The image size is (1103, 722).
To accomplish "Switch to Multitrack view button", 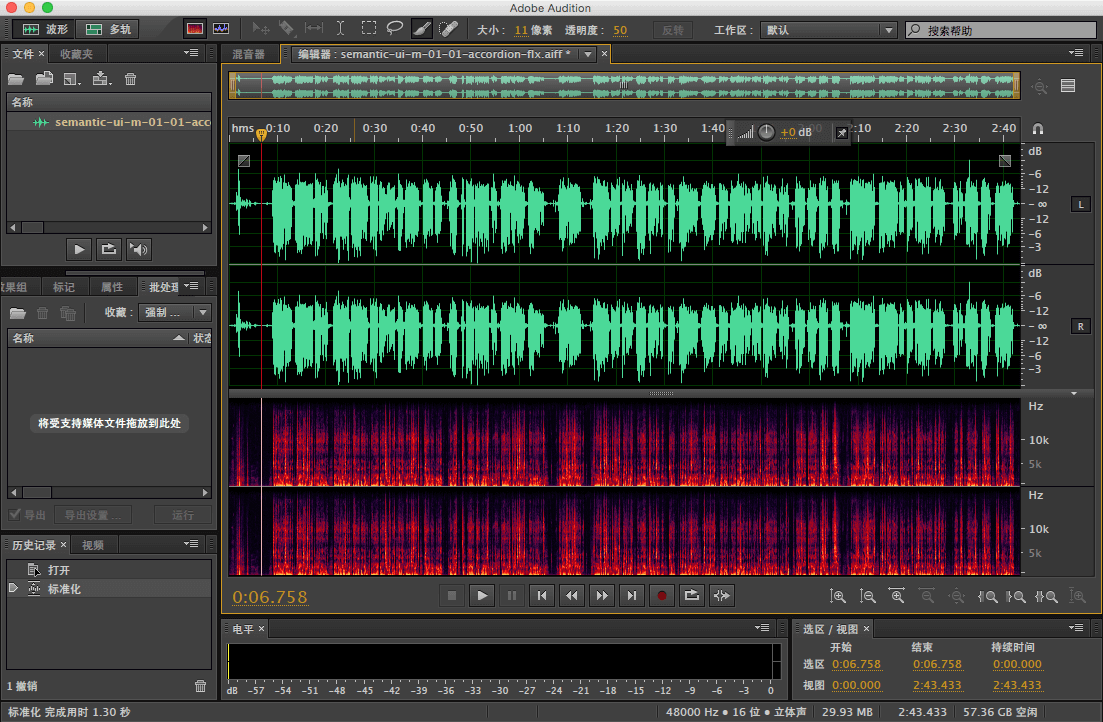I will [x=108, y=30].
